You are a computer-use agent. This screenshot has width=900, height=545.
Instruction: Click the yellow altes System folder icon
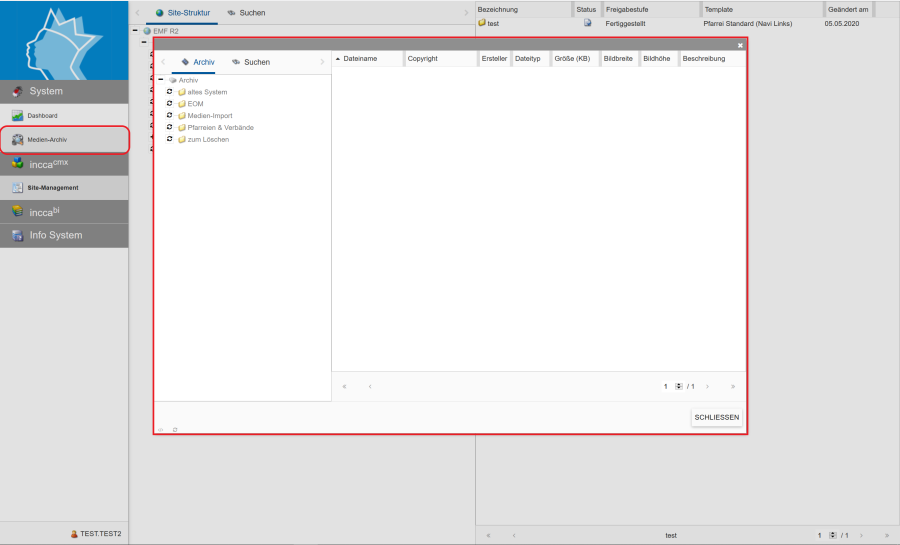[182, 92]
